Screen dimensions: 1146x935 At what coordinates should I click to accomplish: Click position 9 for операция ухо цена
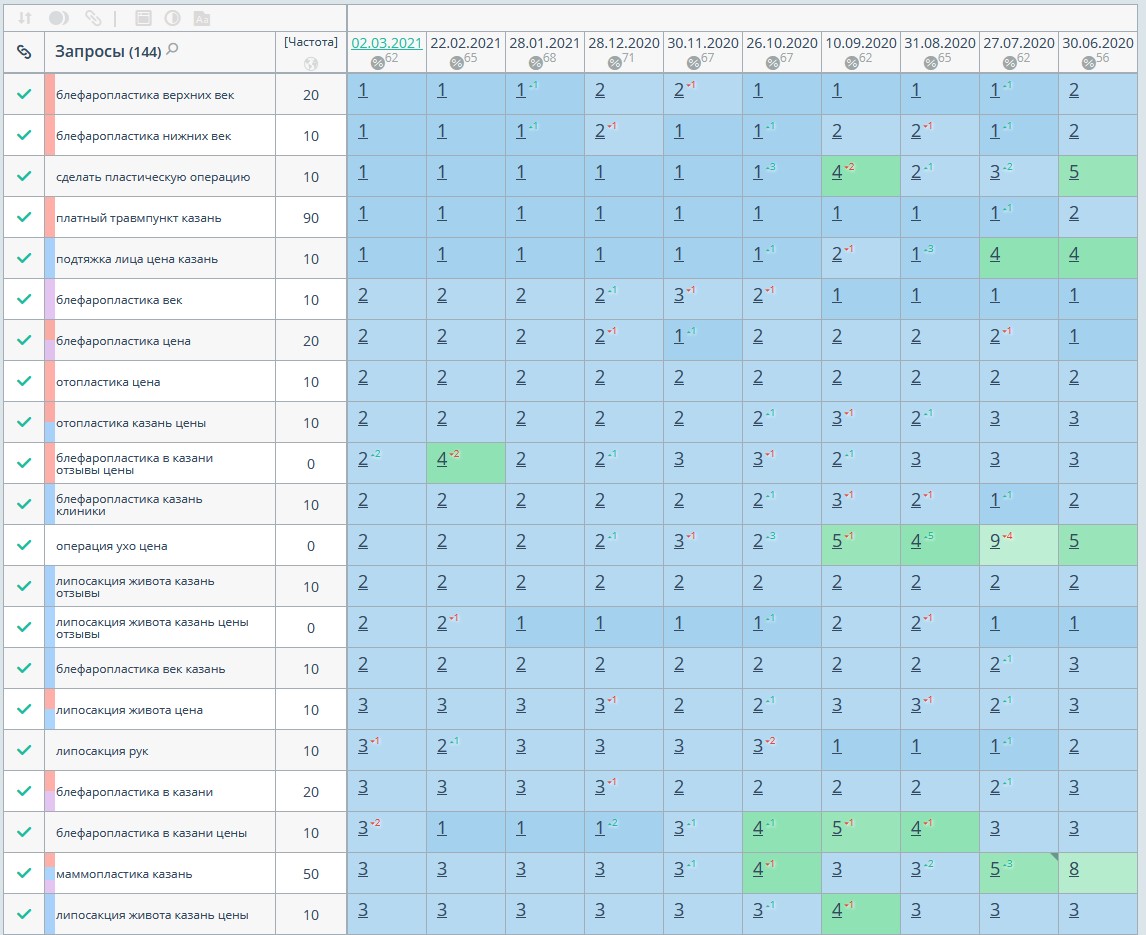tap(995, 545)
